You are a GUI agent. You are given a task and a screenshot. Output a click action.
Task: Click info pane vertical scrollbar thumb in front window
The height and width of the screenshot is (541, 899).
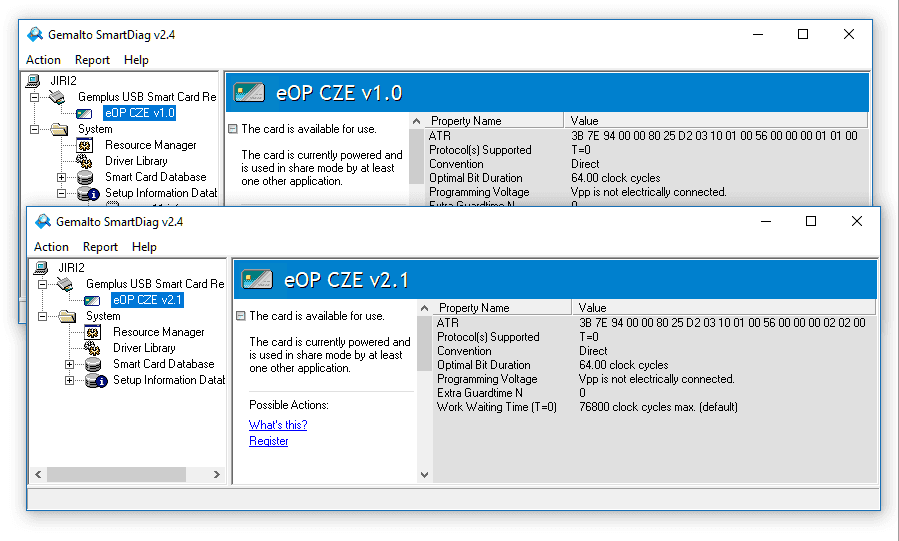[424, 343]
